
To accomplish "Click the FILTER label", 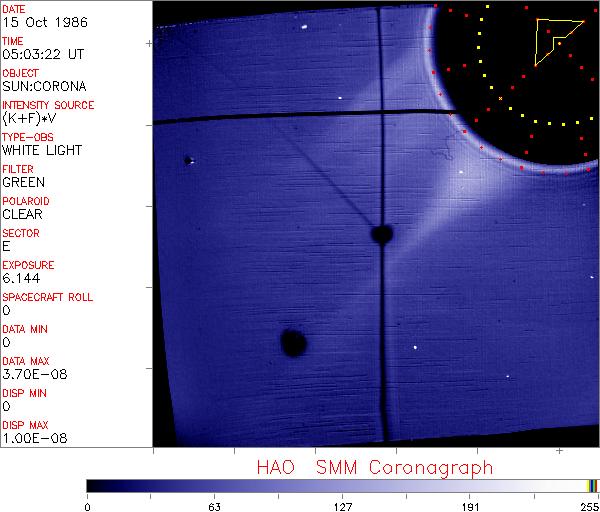I will pos(18,169).
